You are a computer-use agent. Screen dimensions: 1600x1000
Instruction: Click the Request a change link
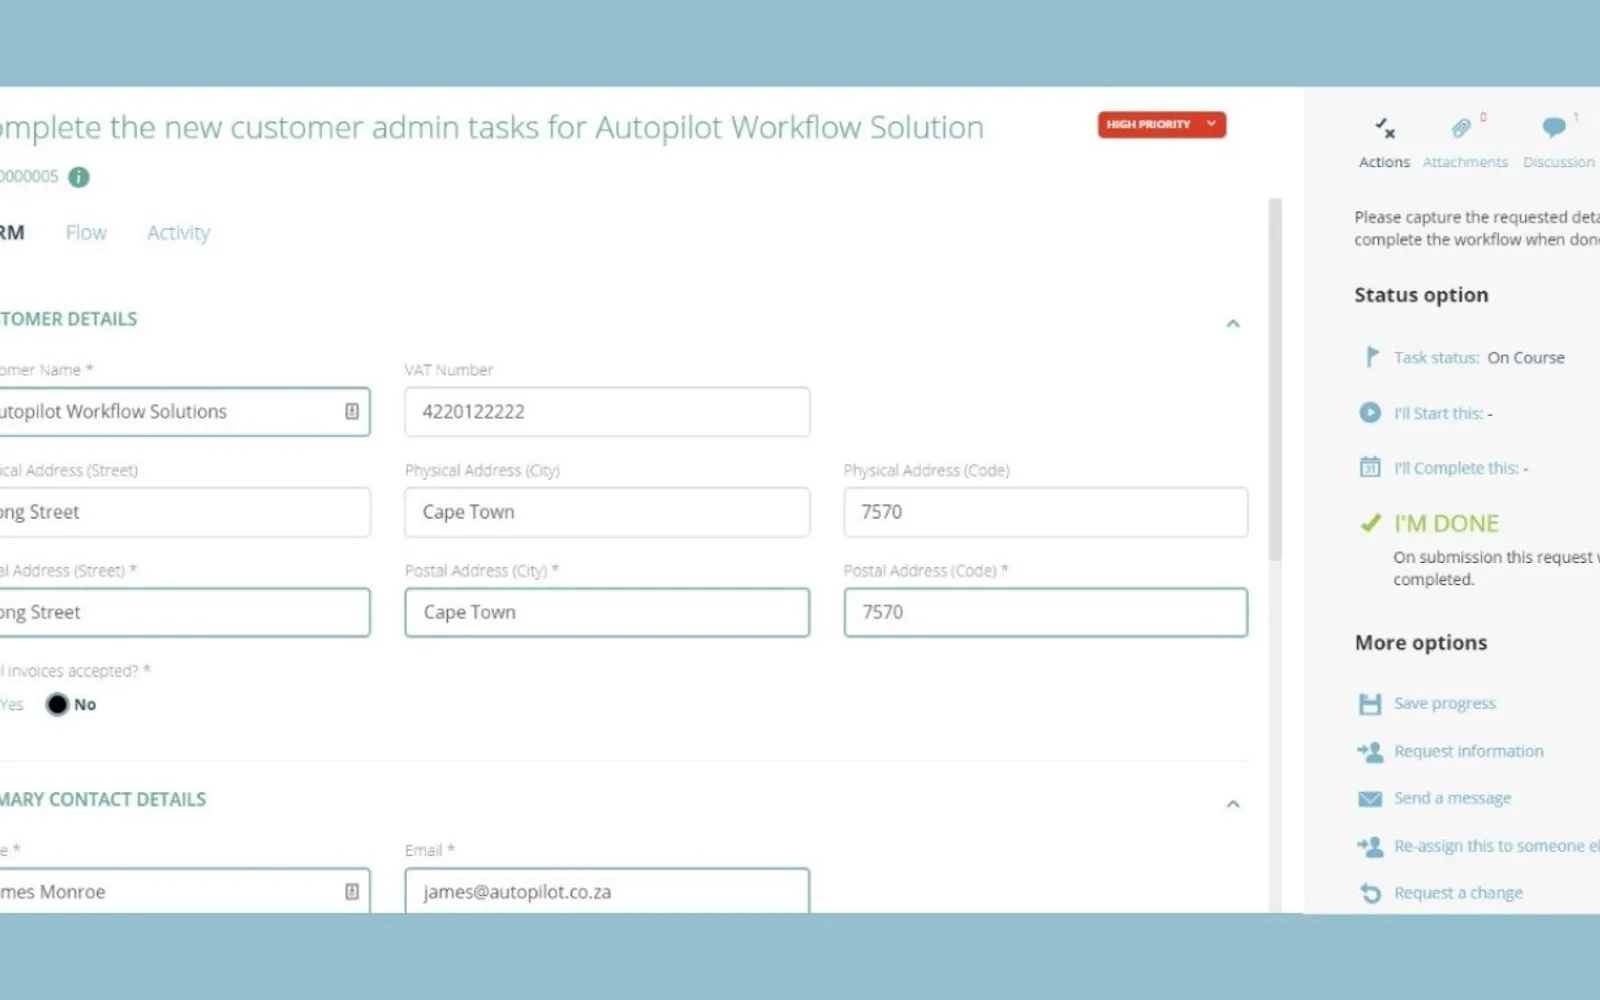[1458, 893]
